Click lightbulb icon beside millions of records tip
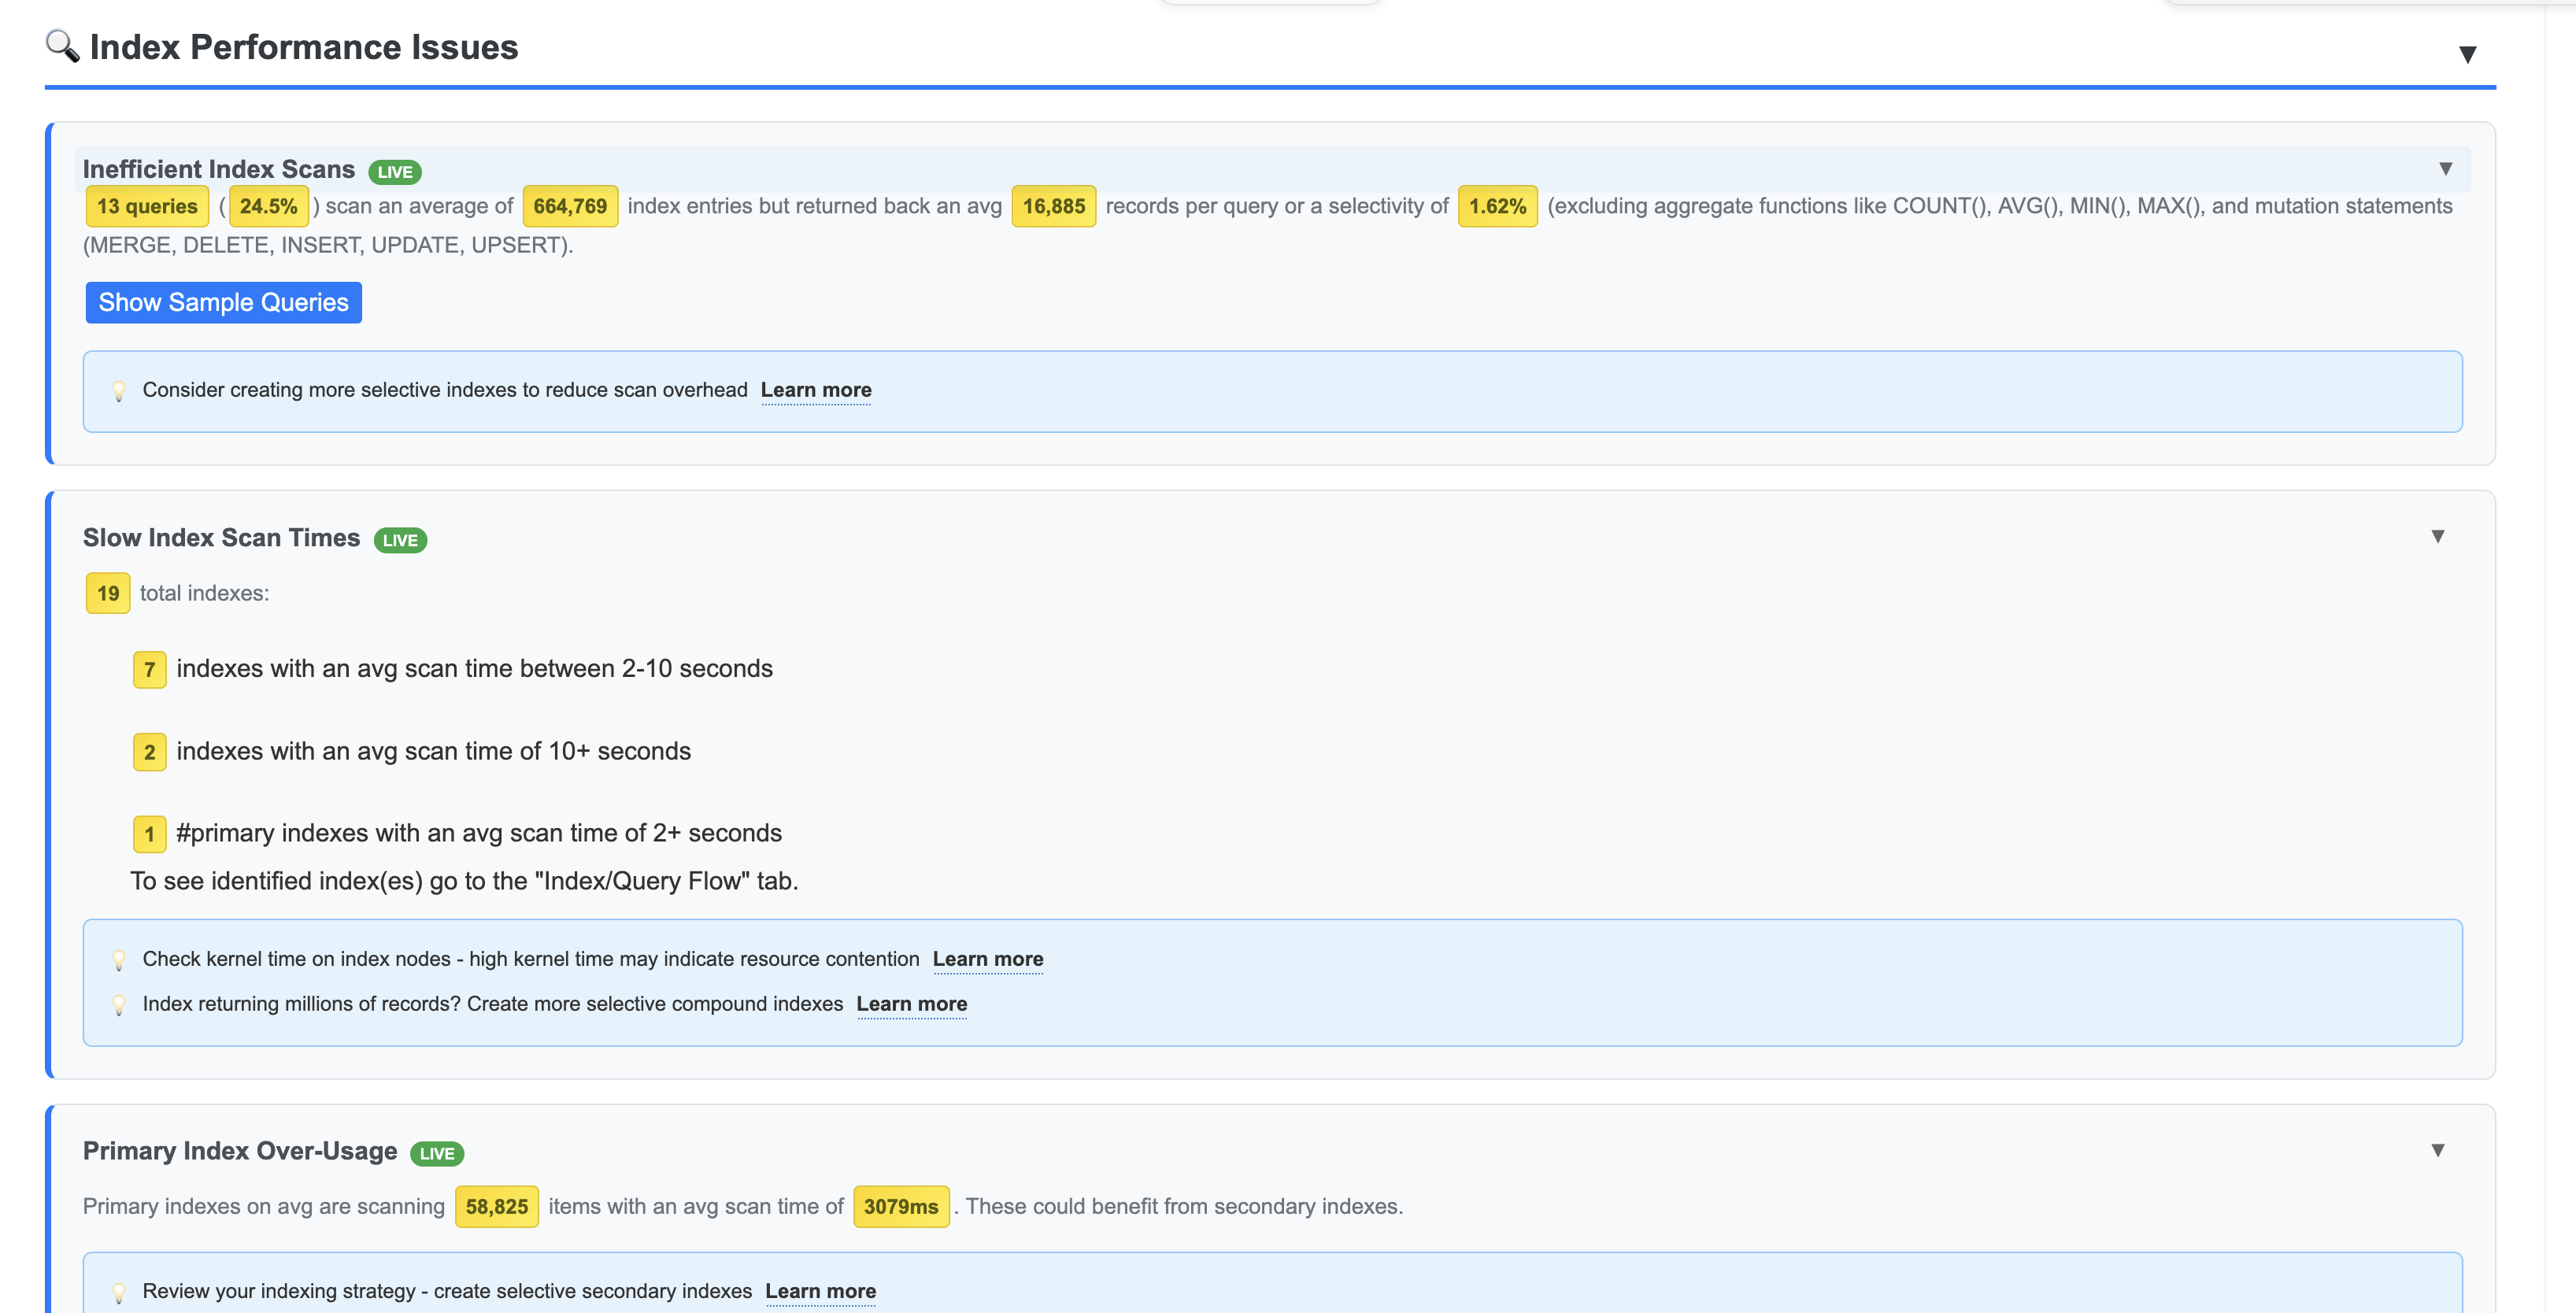Viewport: 2576px width, 1313px height. 119,1005
